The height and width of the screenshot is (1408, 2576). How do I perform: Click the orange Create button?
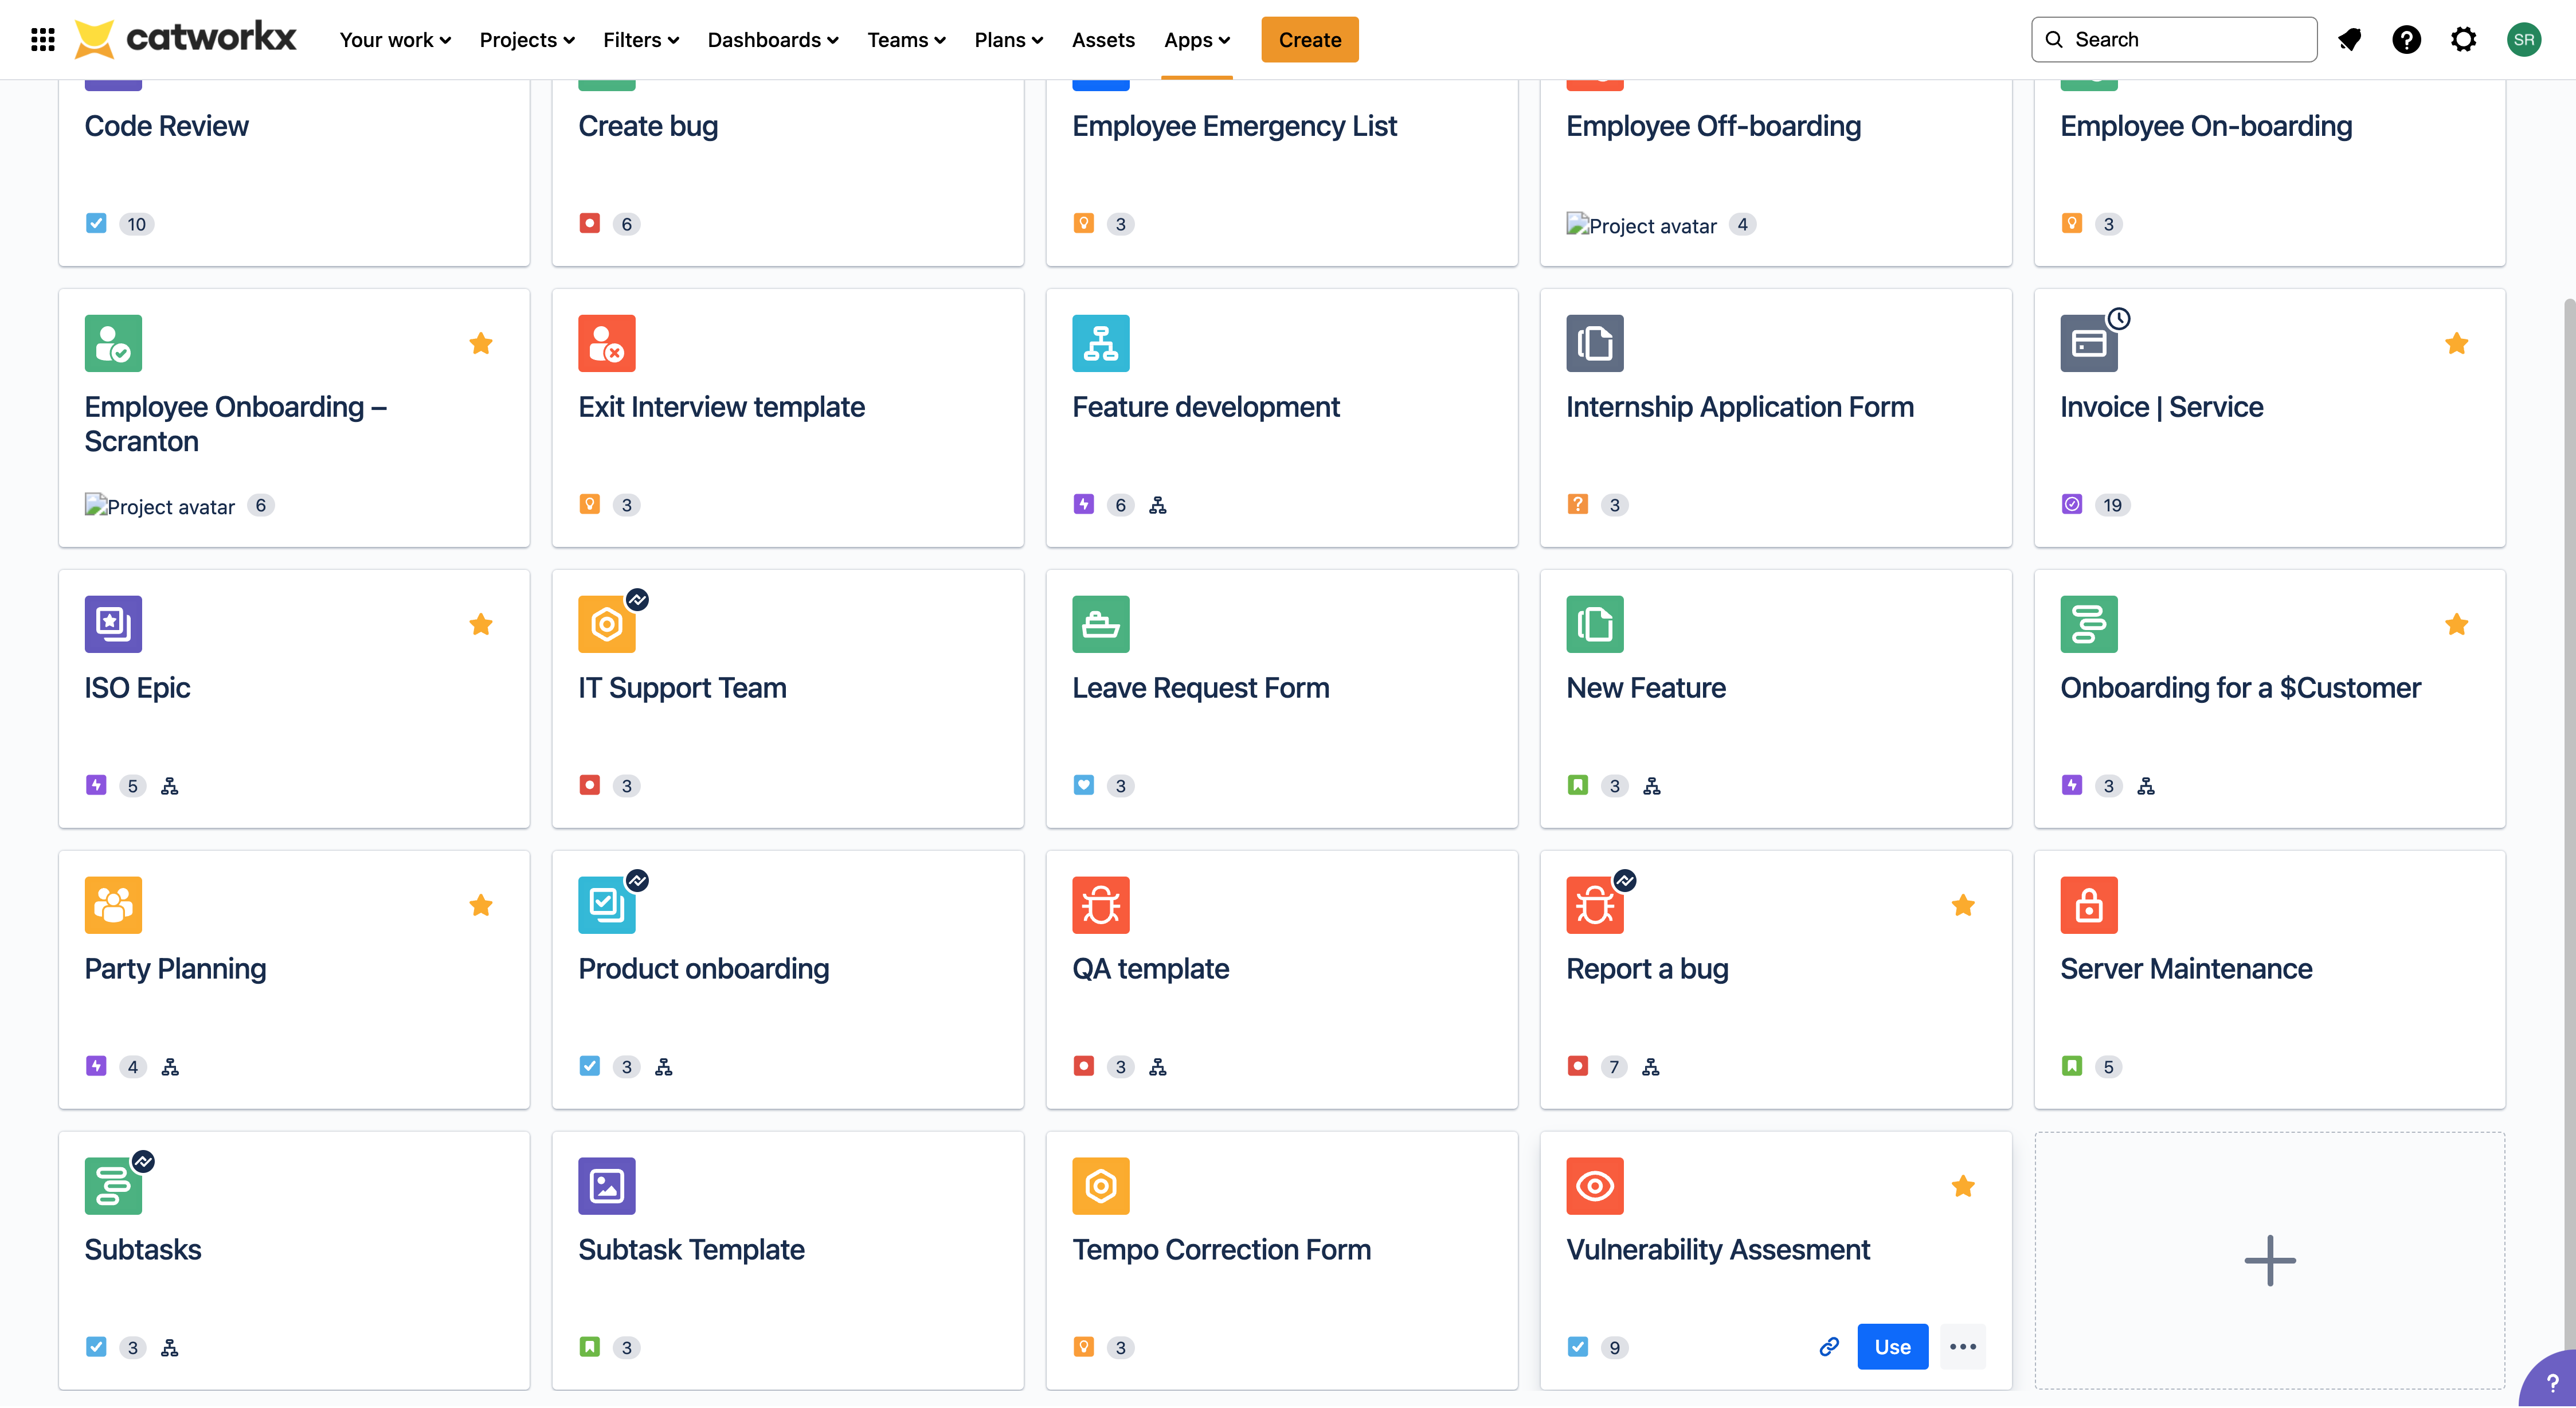[1309, 40]
